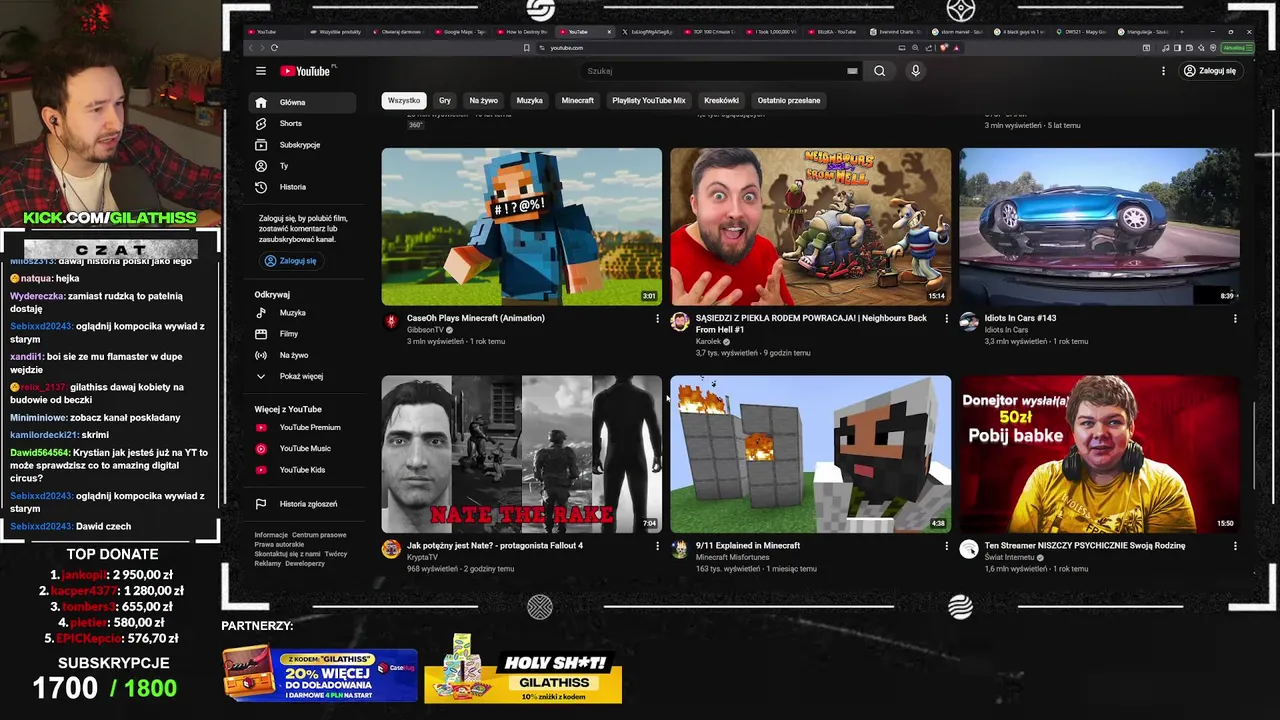The image size is (1280, 720).
Task: Play the Idiots In Cars #143 thumbnail
Action: pos(1099,226)
